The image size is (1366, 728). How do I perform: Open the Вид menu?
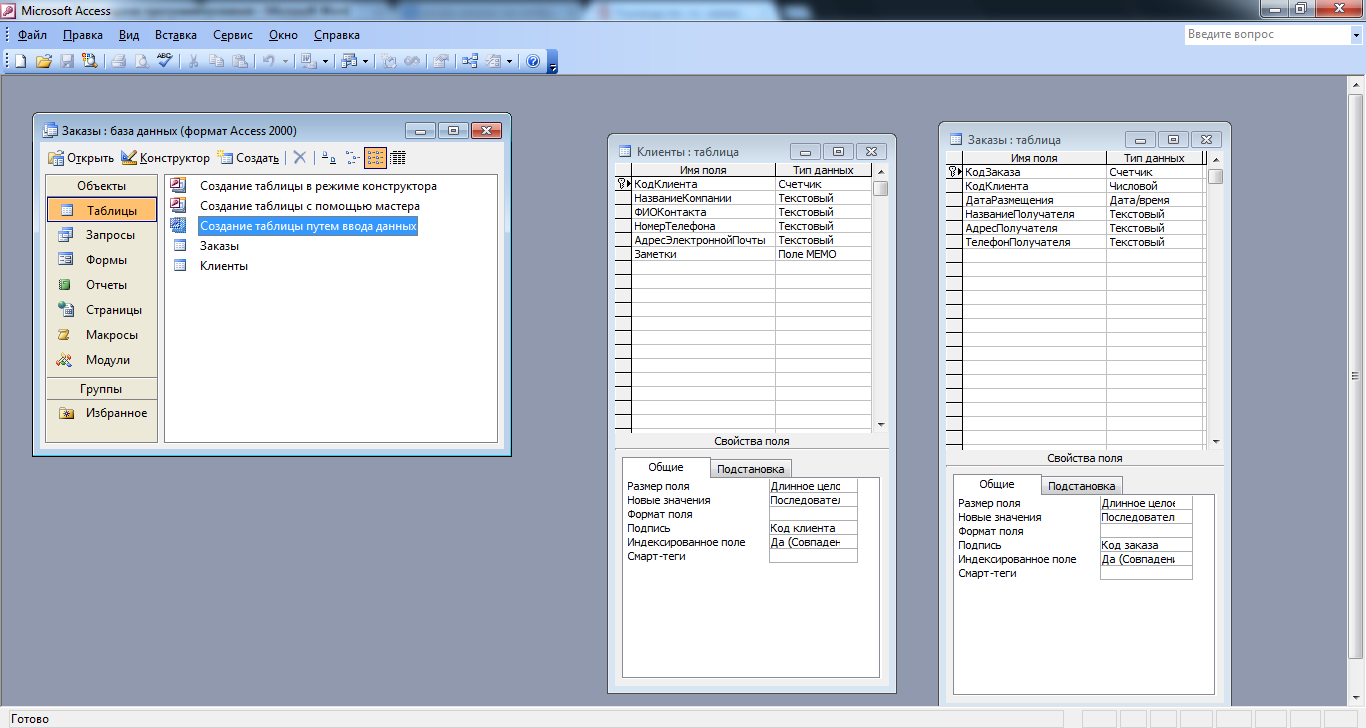[129, 34]
